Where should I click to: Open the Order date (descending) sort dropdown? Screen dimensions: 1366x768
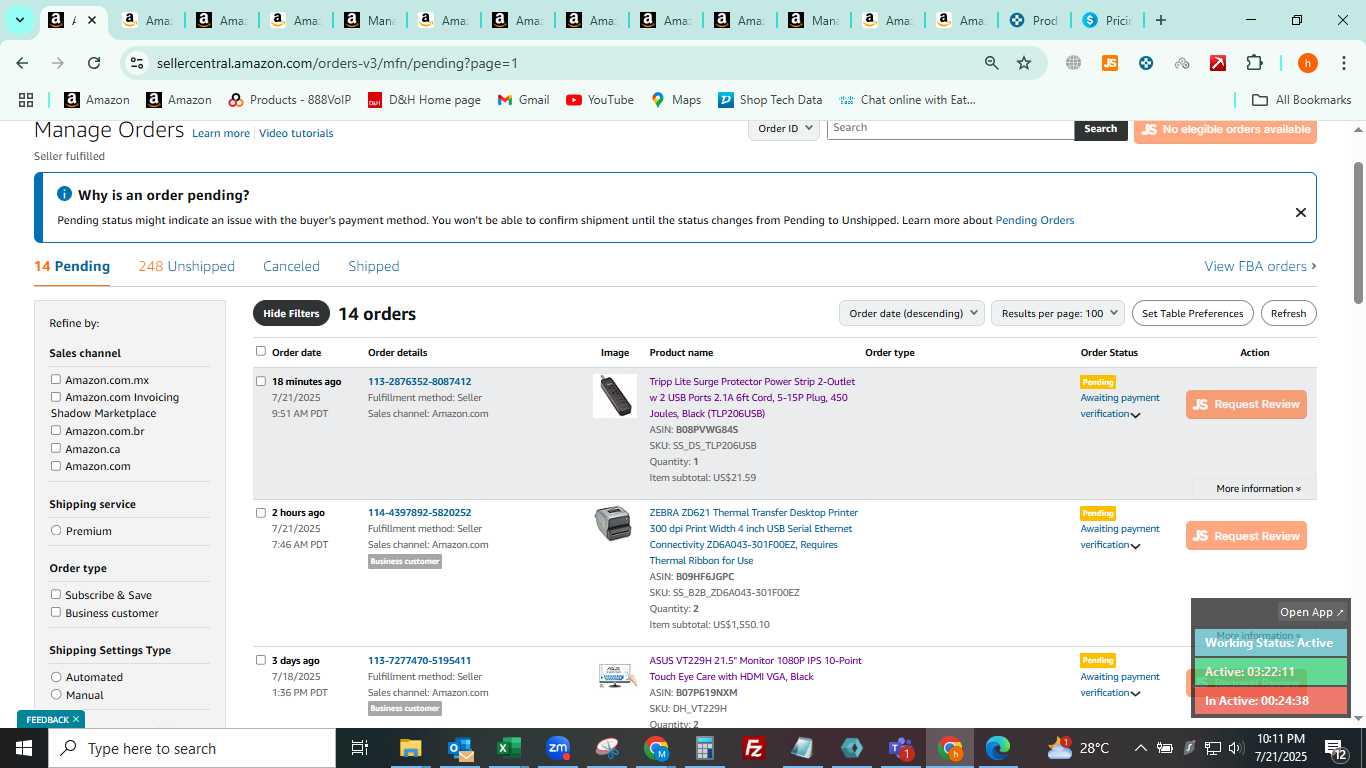[x=912, y=313]
